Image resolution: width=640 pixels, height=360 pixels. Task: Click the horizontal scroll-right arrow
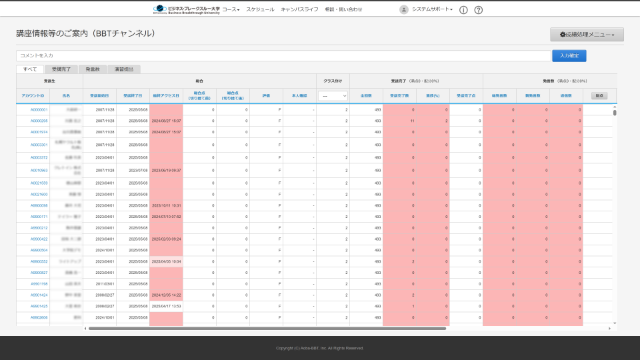tap(610, 328)
